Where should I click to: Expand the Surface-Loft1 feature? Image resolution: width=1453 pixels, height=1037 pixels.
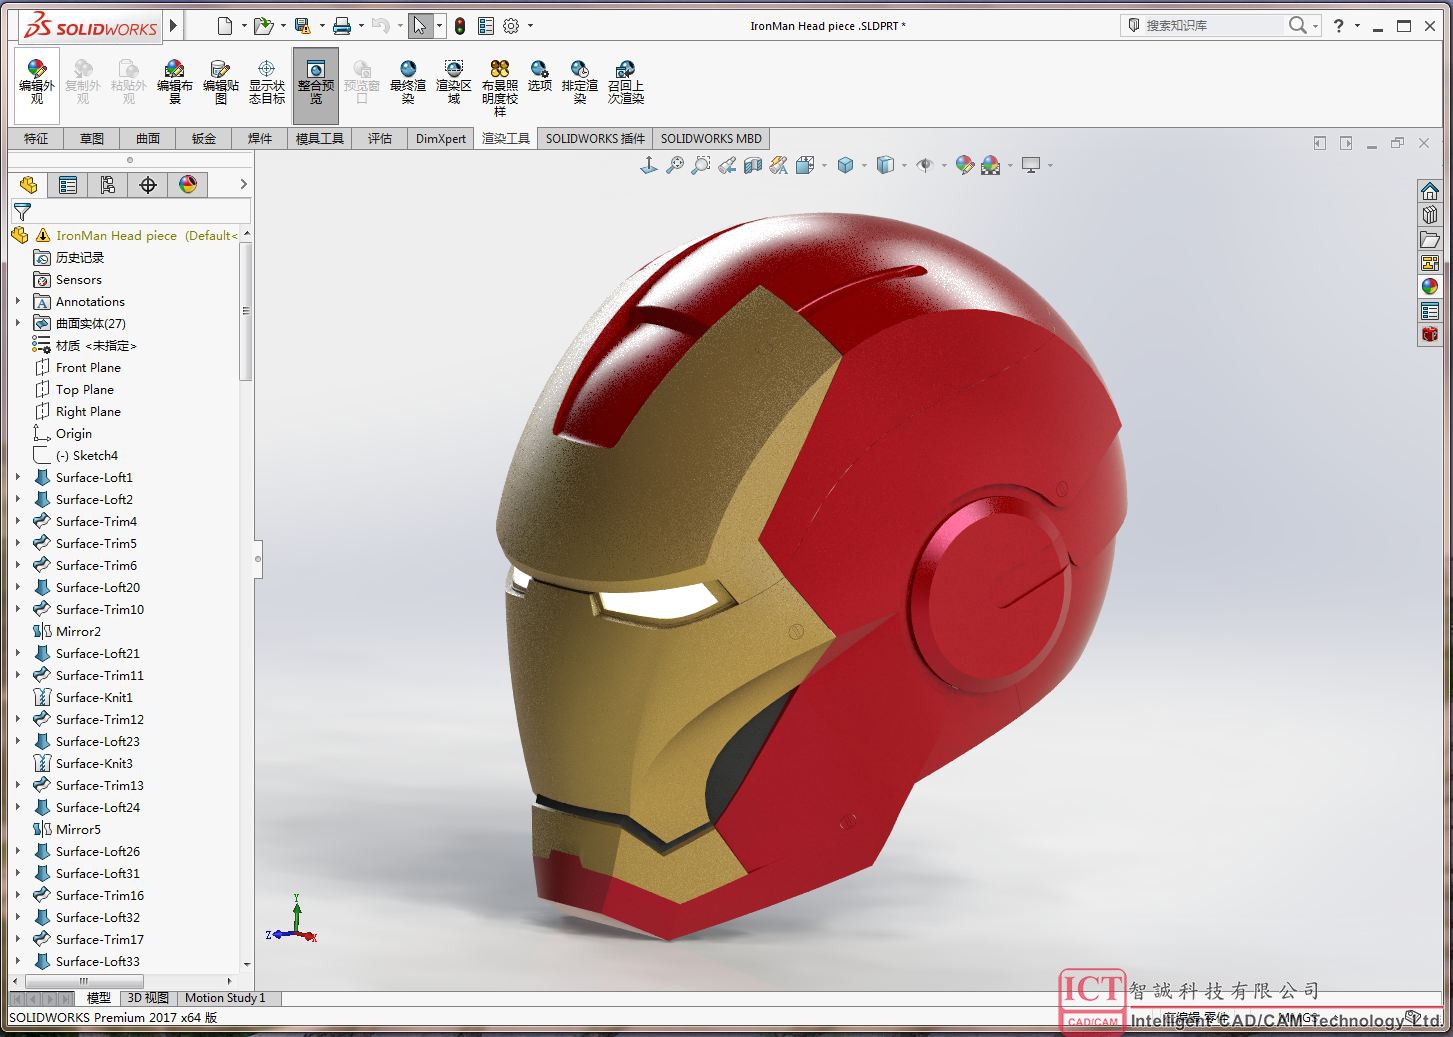pyautogui.click(x=18, y=477)
